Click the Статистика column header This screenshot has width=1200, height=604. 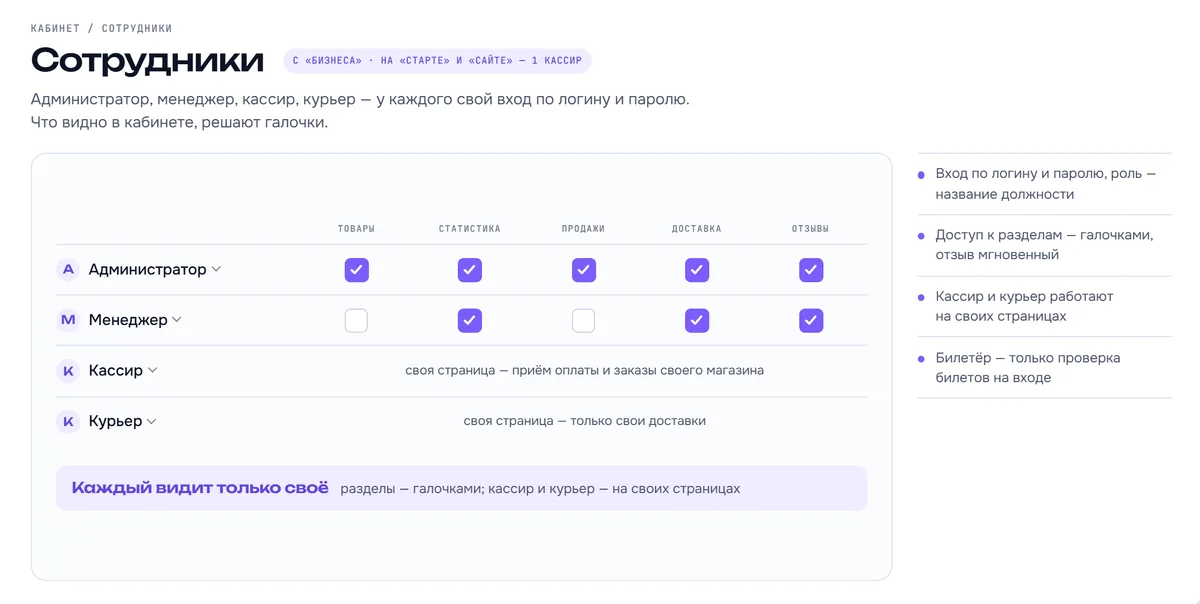tap(470, 229)
